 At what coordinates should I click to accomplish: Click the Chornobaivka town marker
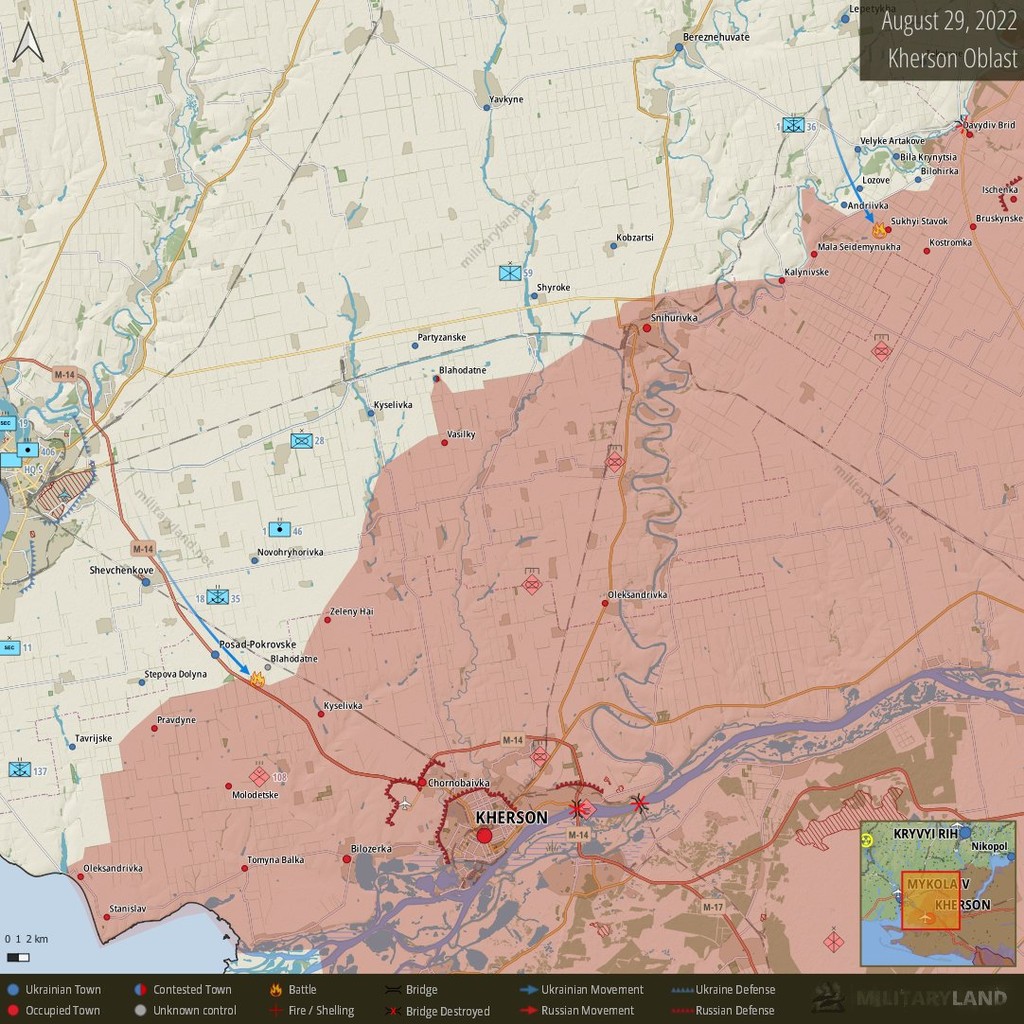pyautogui.click(x=422, y=782)
